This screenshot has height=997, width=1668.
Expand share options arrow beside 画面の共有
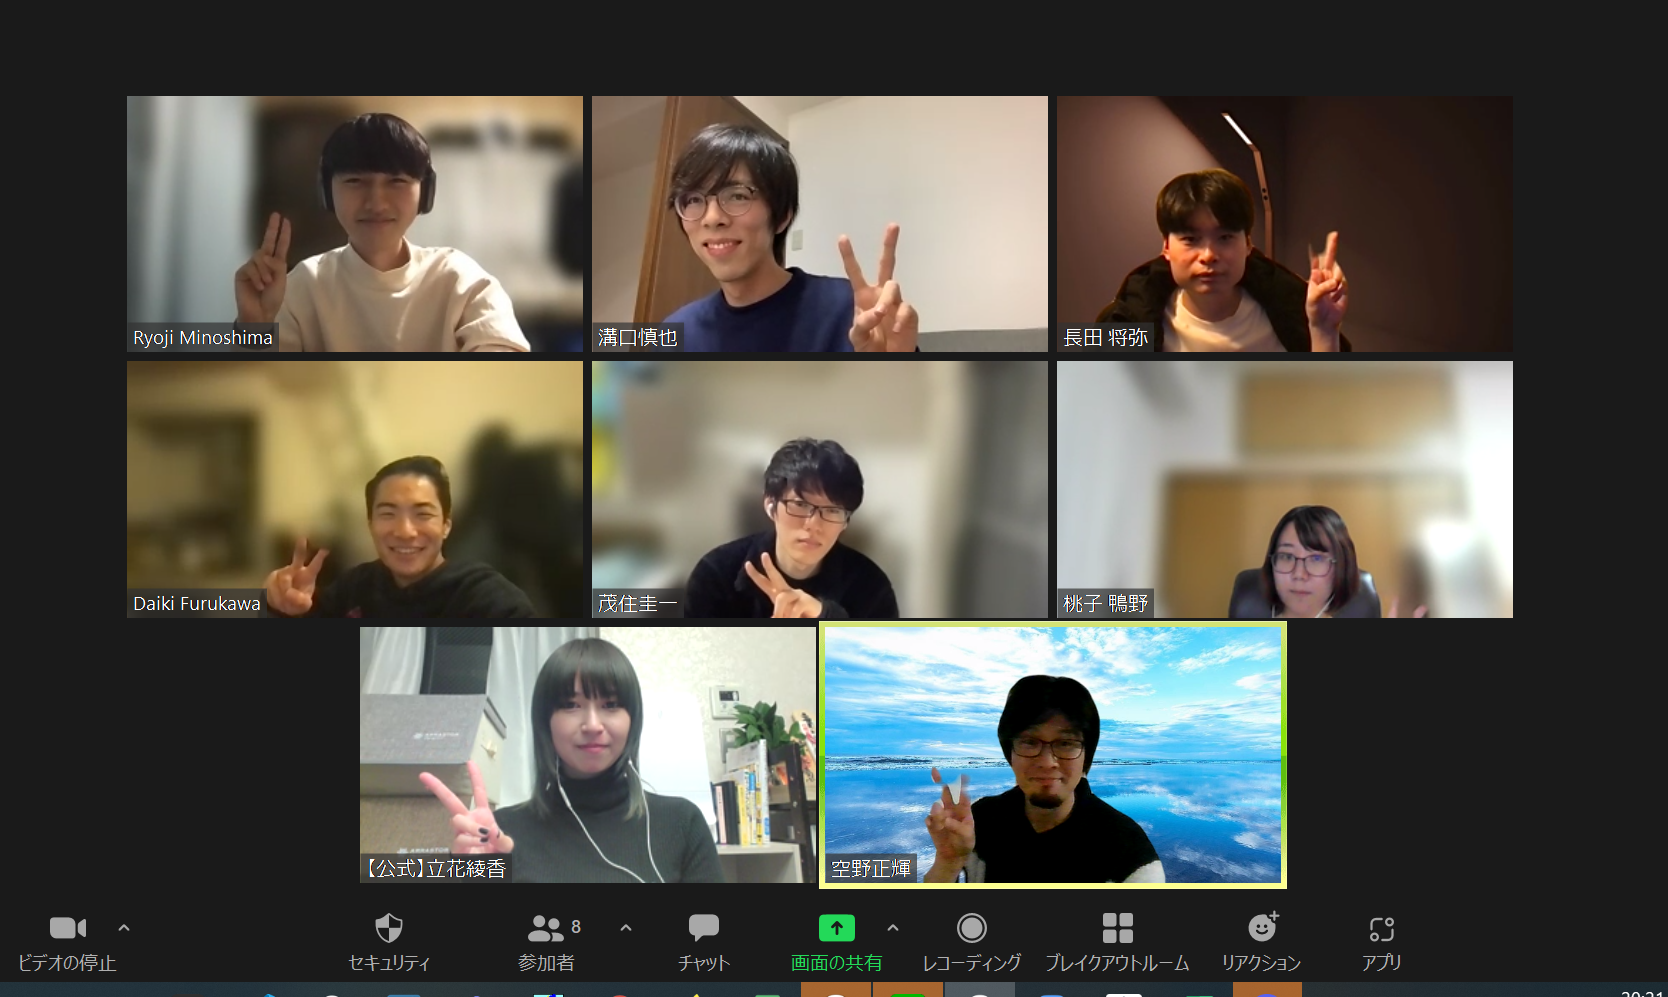893,928
